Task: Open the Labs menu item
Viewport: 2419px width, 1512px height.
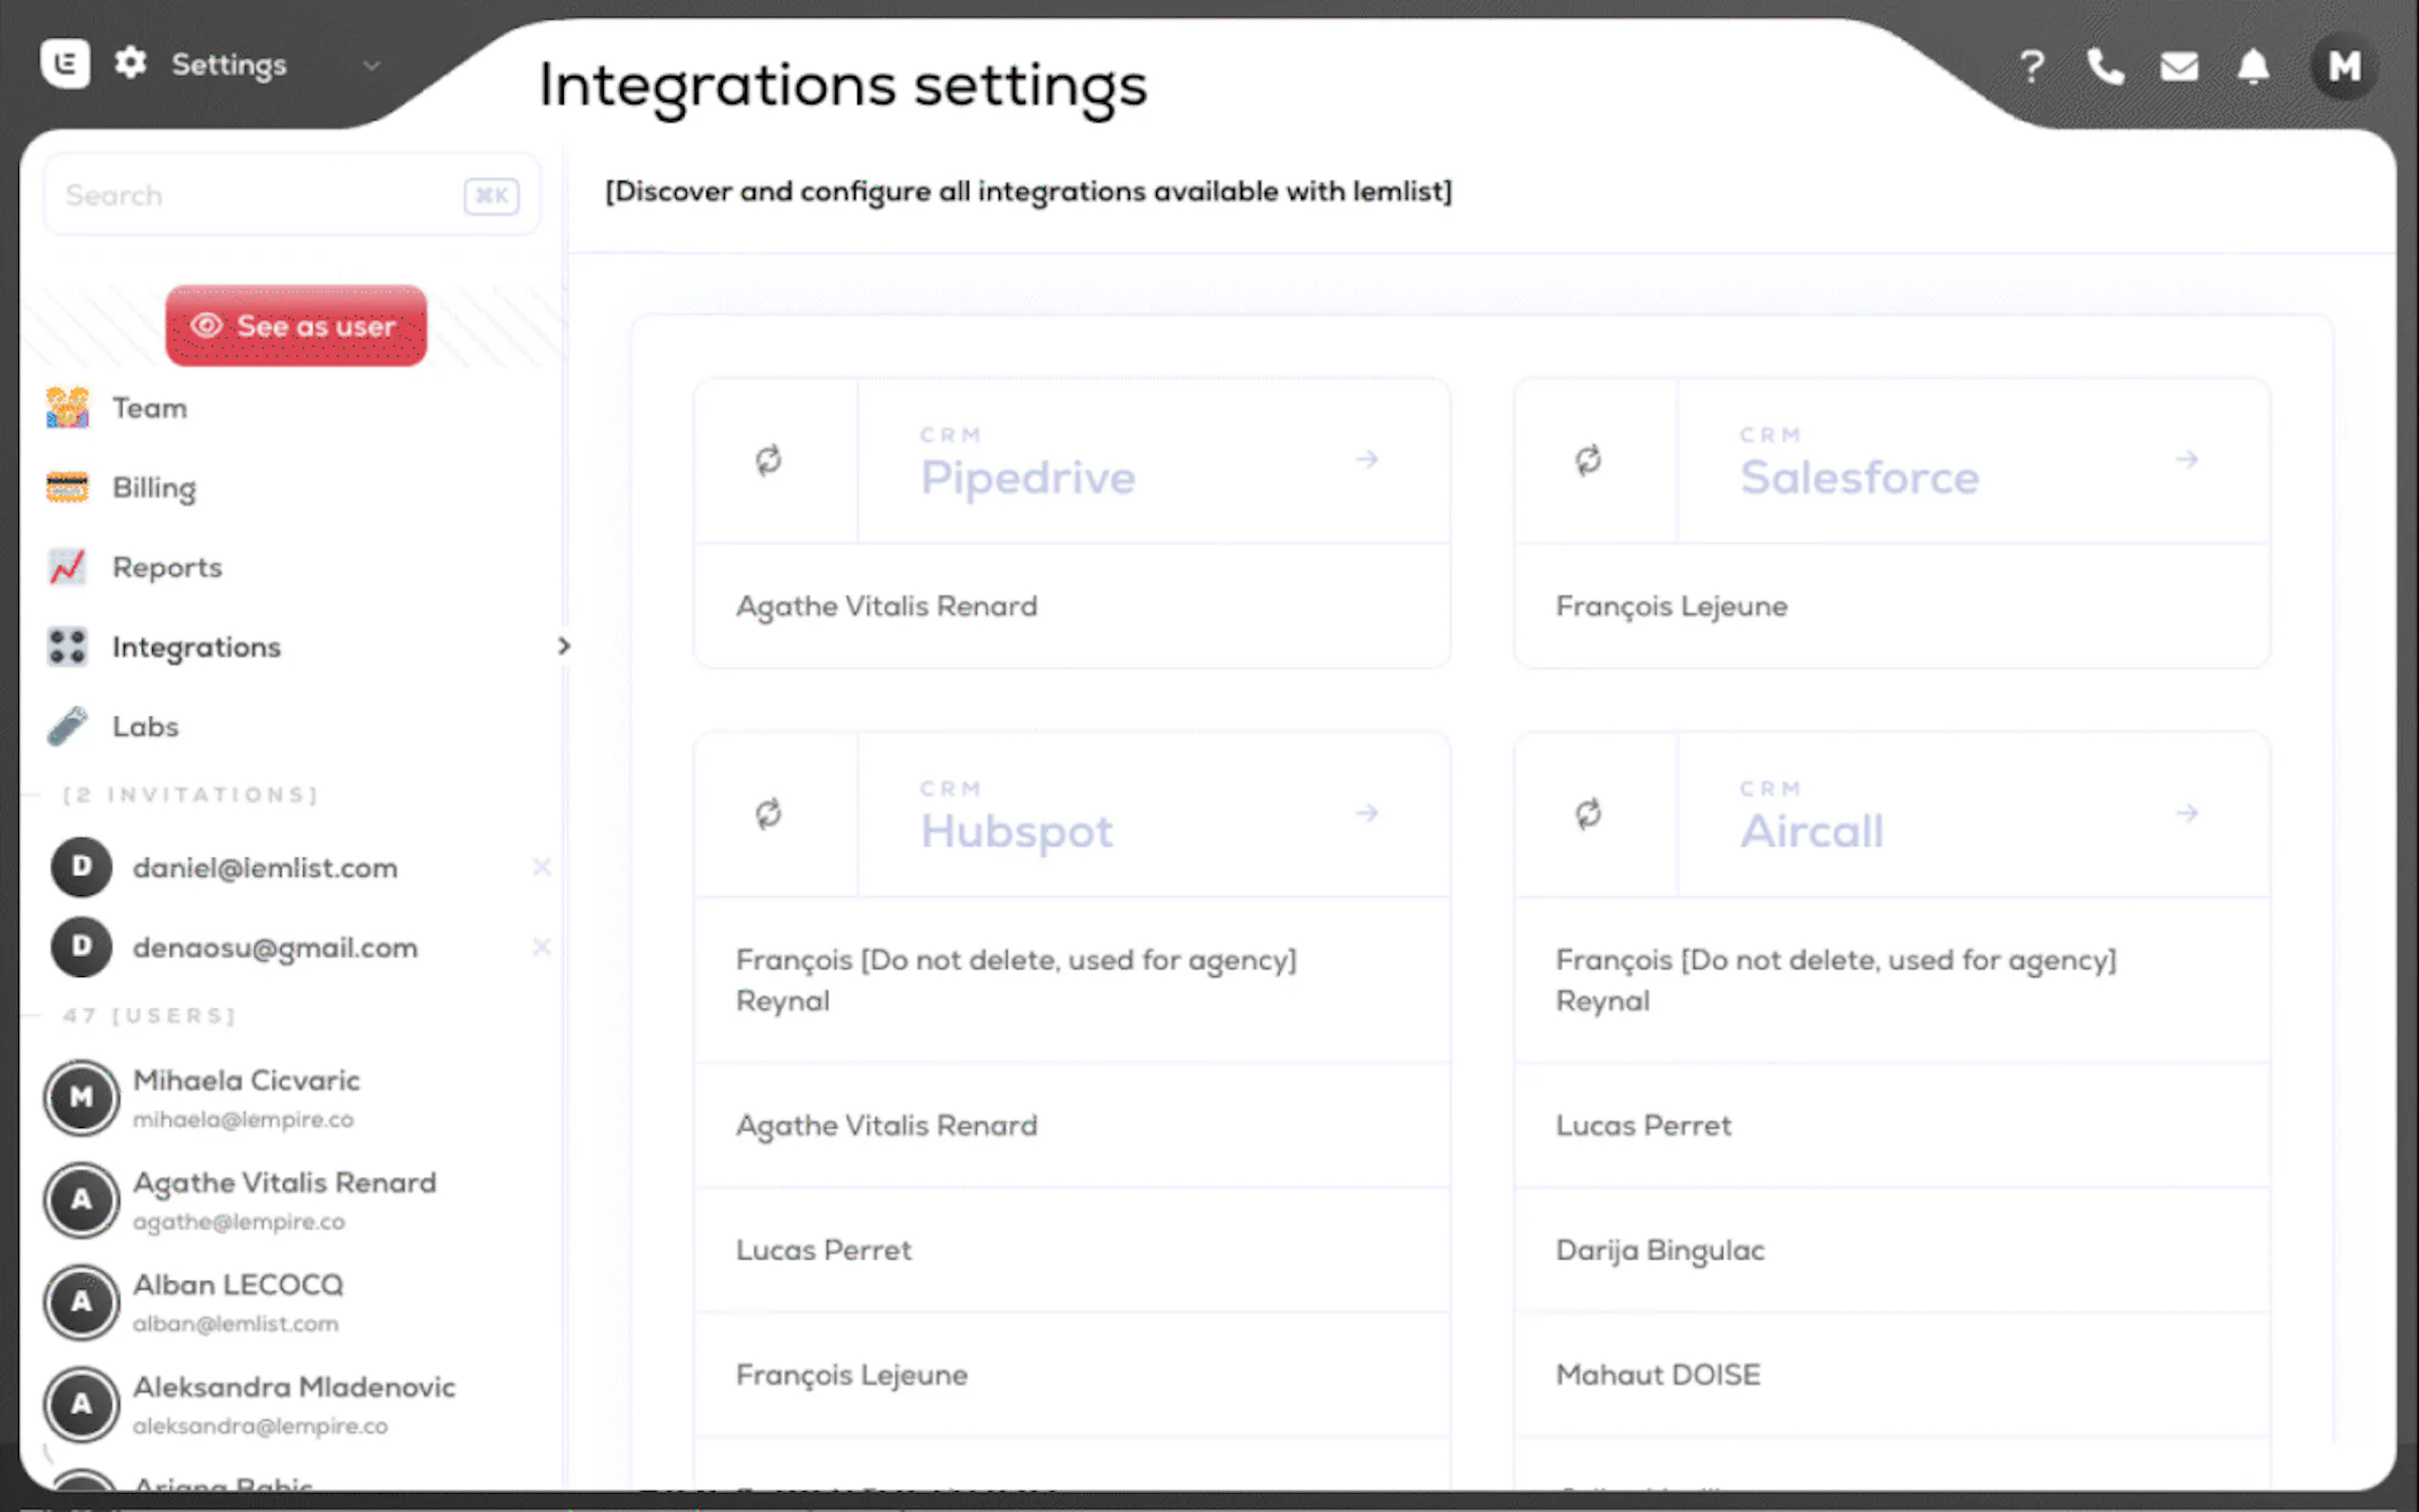Action: pyautogui.click(x=145, y=726)
